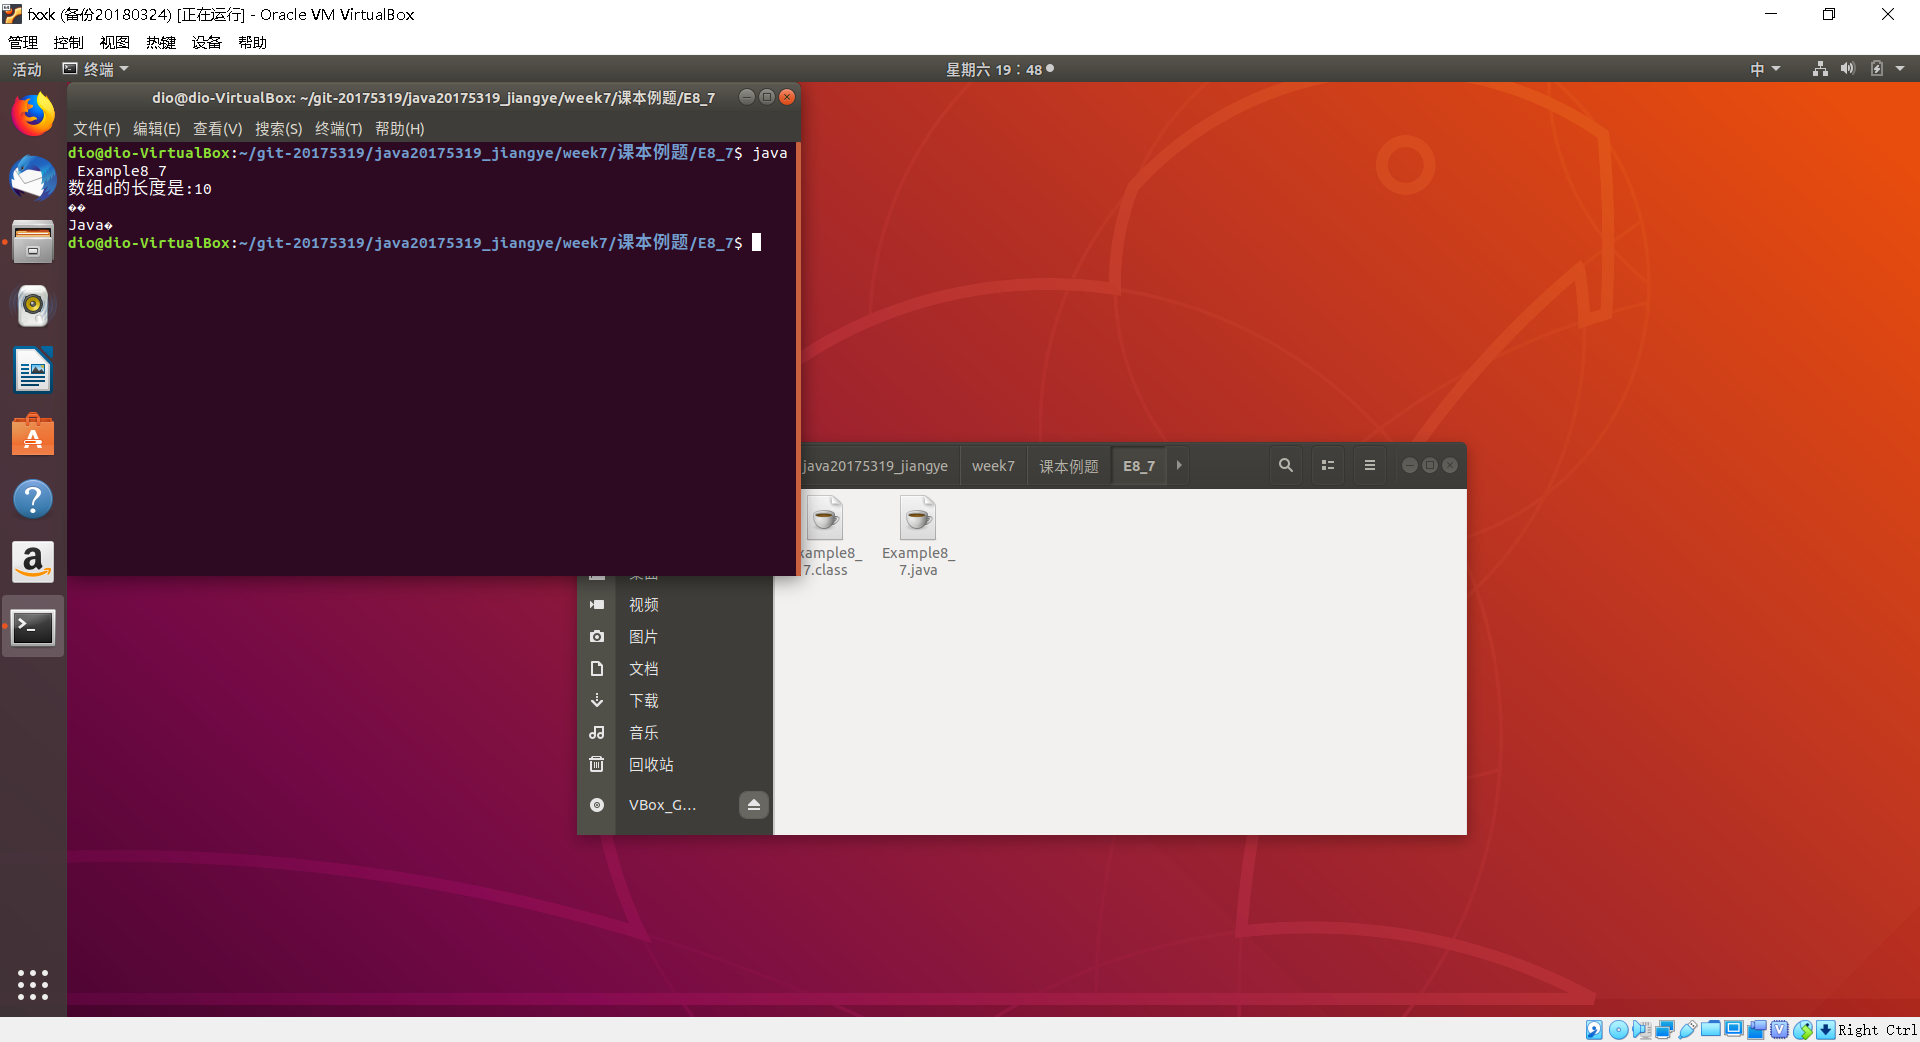1920x1042 pixels.
Task: Open VirtualBox 设备 menu
Action: [207, 42]
